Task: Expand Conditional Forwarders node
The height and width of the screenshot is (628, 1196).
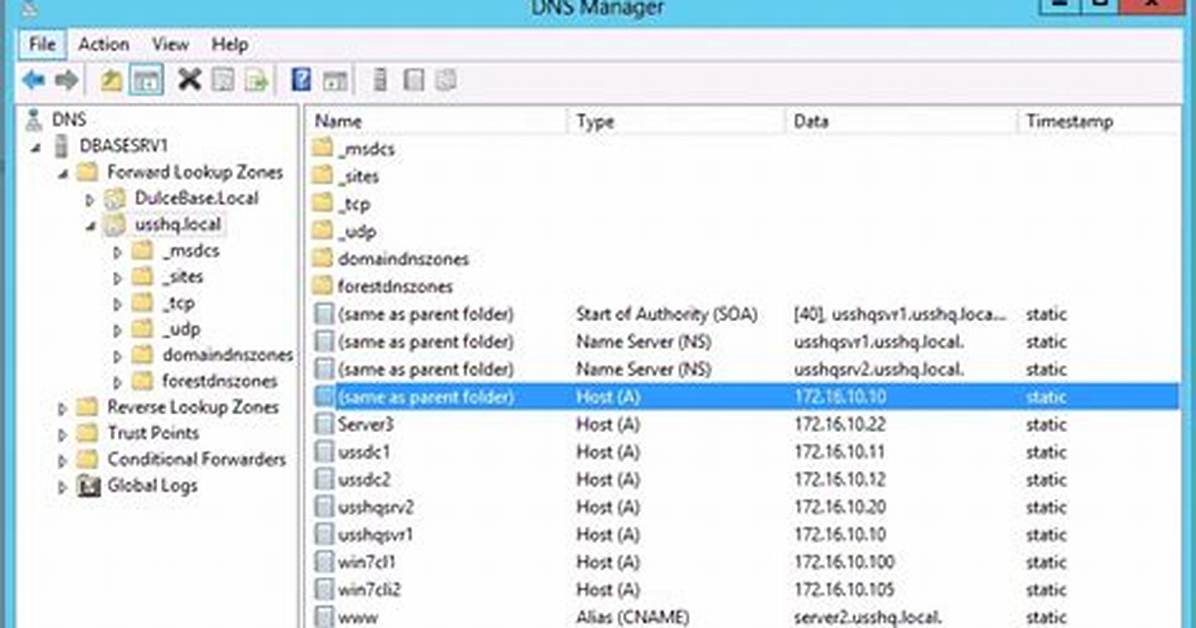Action: click(63, 461)
